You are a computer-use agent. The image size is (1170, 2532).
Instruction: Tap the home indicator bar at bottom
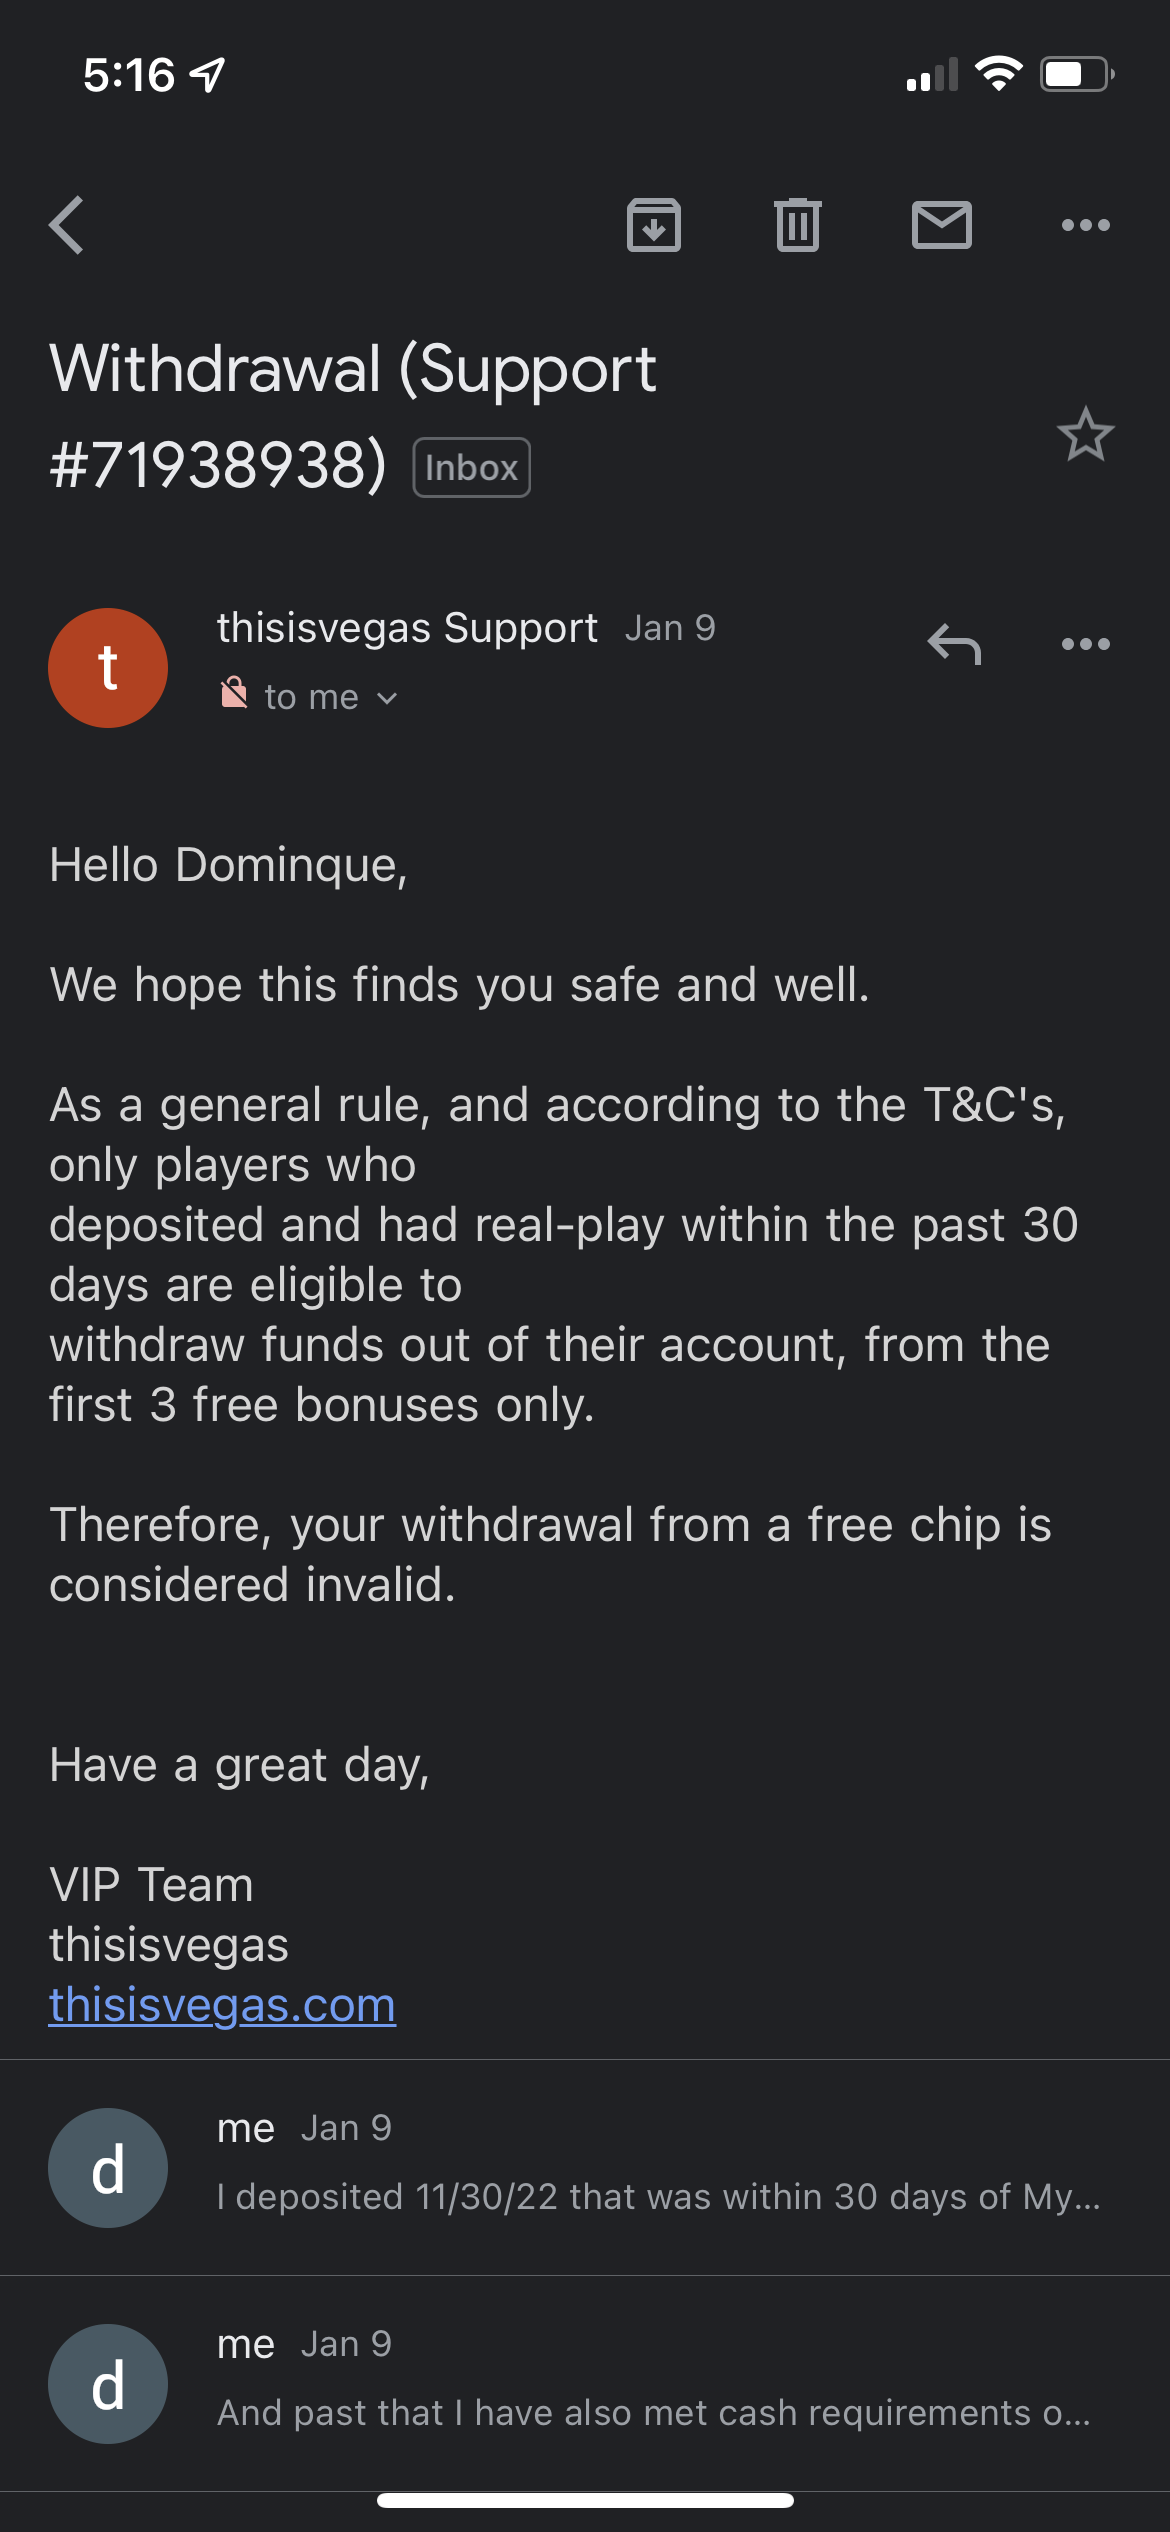pyautogui.click(x=585, y=2500)
